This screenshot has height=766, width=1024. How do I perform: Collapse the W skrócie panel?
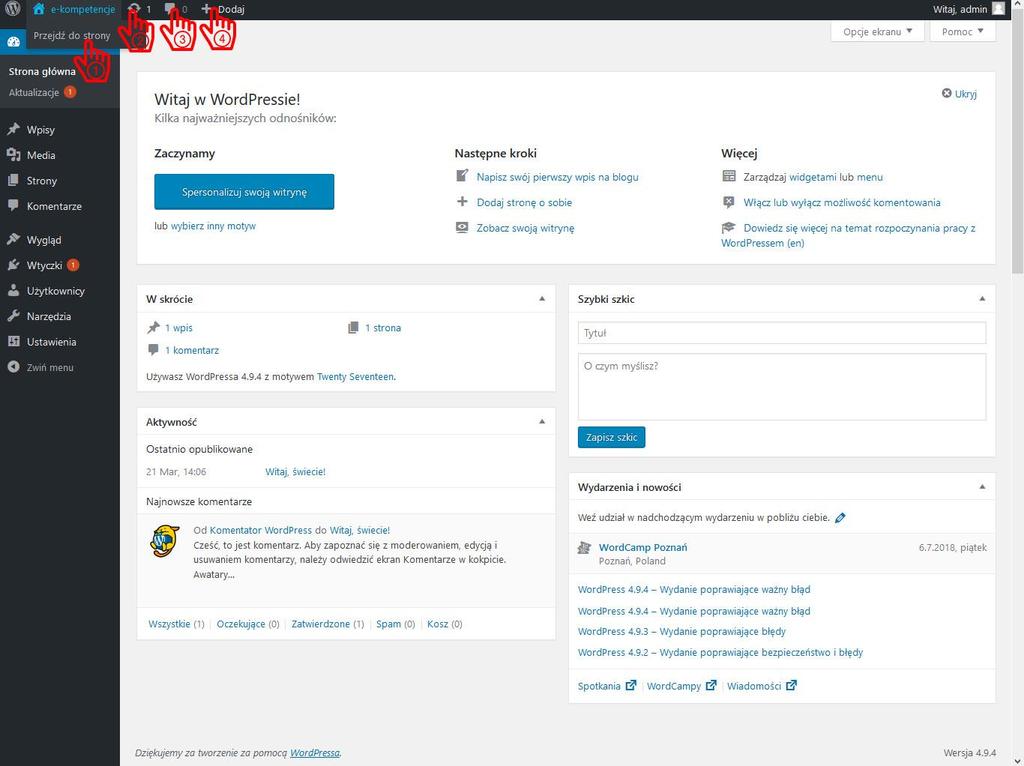(x=542, y=298)
